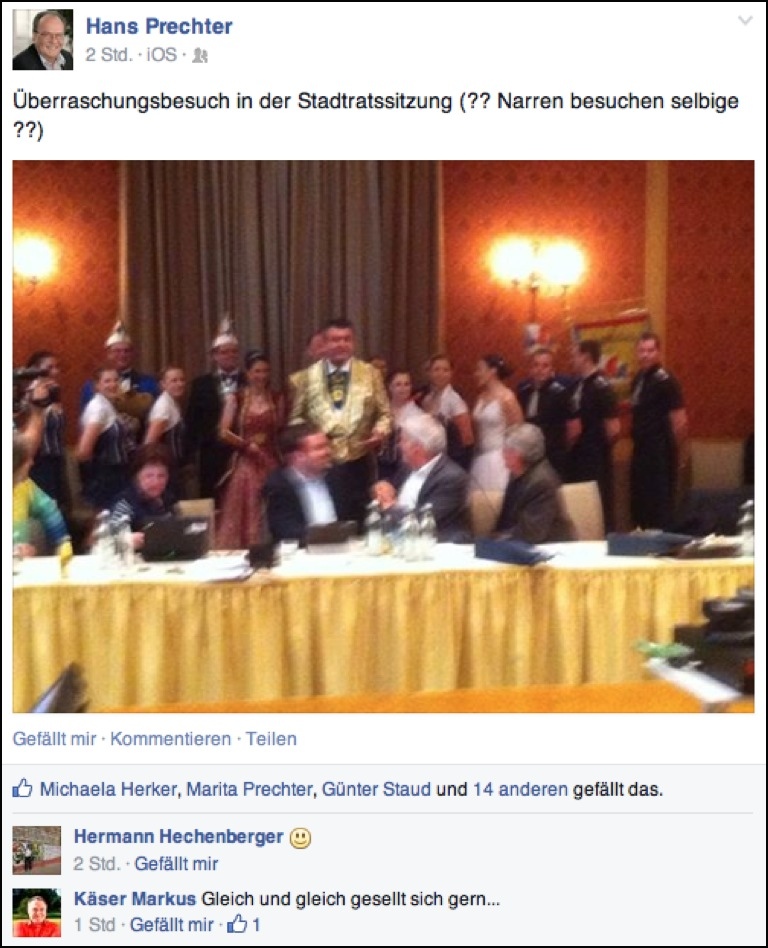
Task: Show the 14 anderen who liked
Action: click(x=520, y=789)
